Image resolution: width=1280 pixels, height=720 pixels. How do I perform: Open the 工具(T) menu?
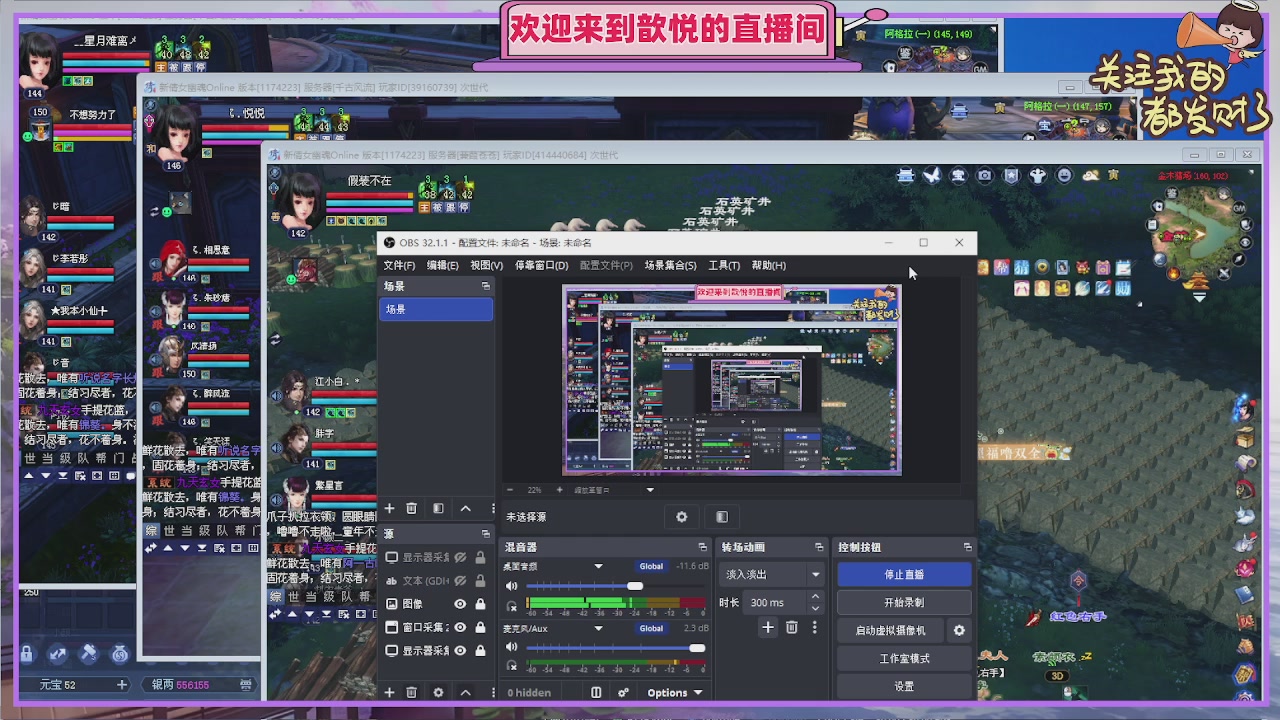724,265
